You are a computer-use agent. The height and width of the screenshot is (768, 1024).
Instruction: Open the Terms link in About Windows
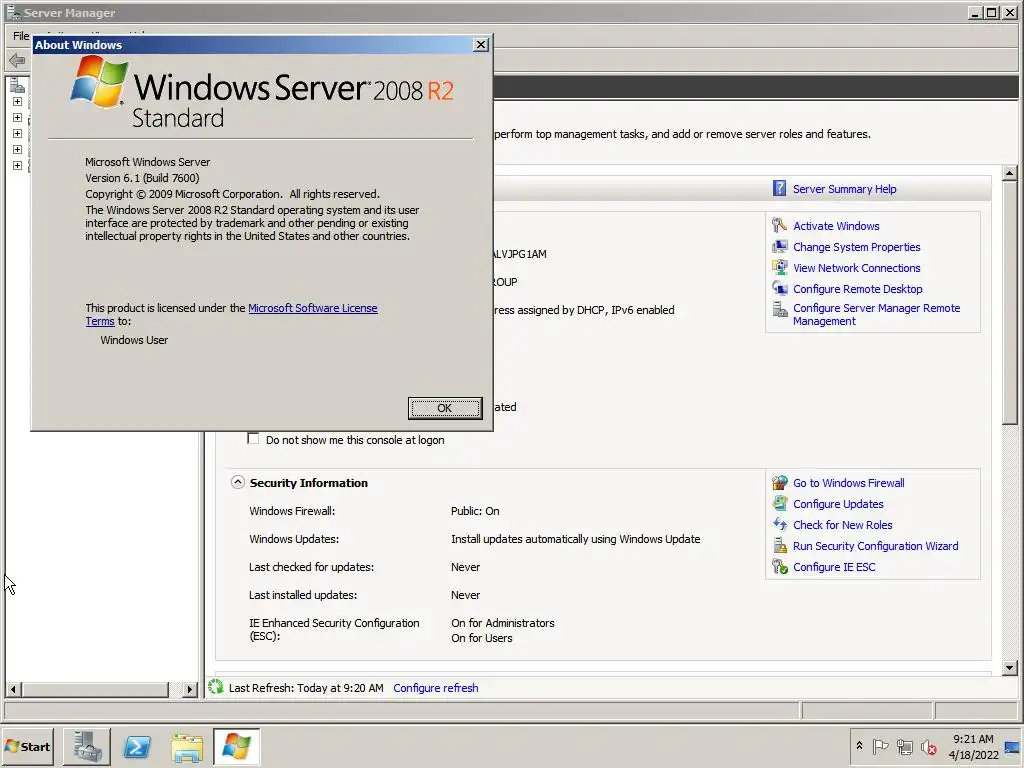(x=100, y=321)
